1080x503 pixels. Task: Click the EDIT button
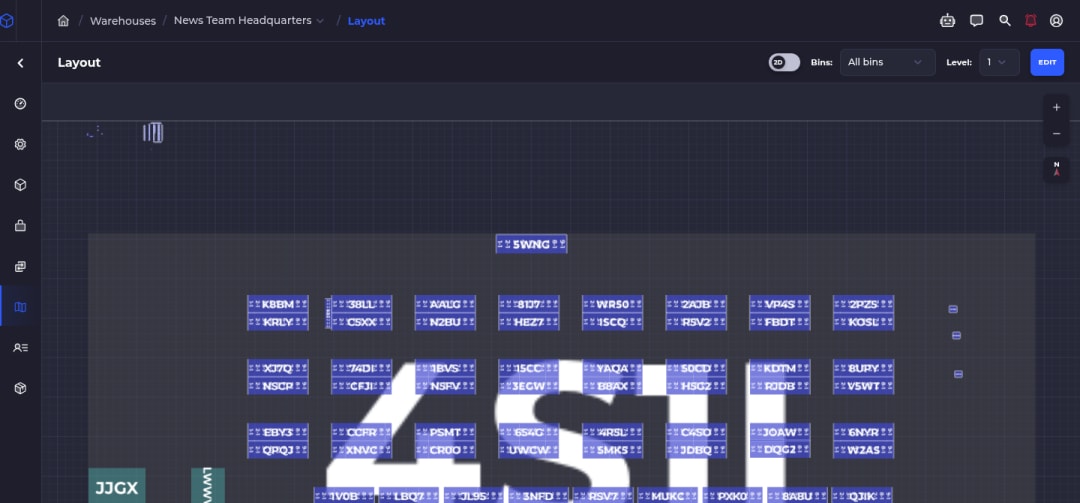click(1047, 62)
